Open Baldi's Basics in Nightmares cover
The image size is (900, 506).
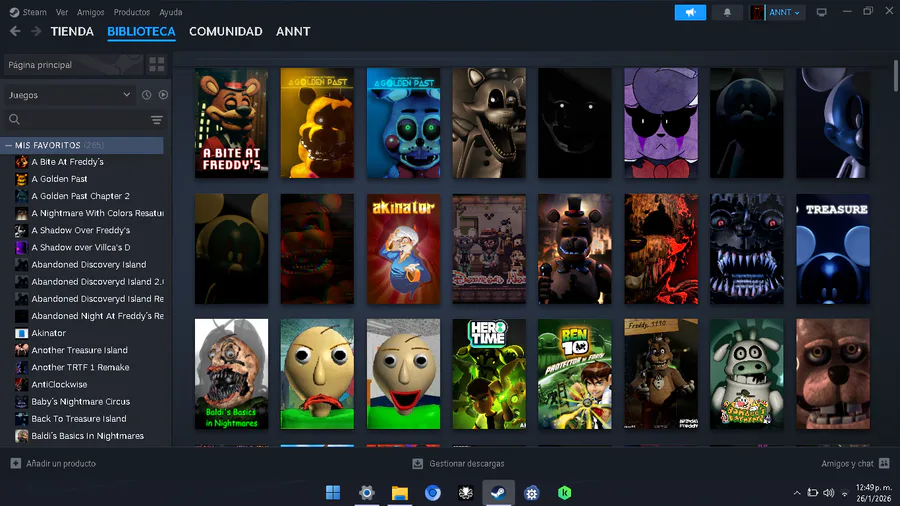point(231,374)
